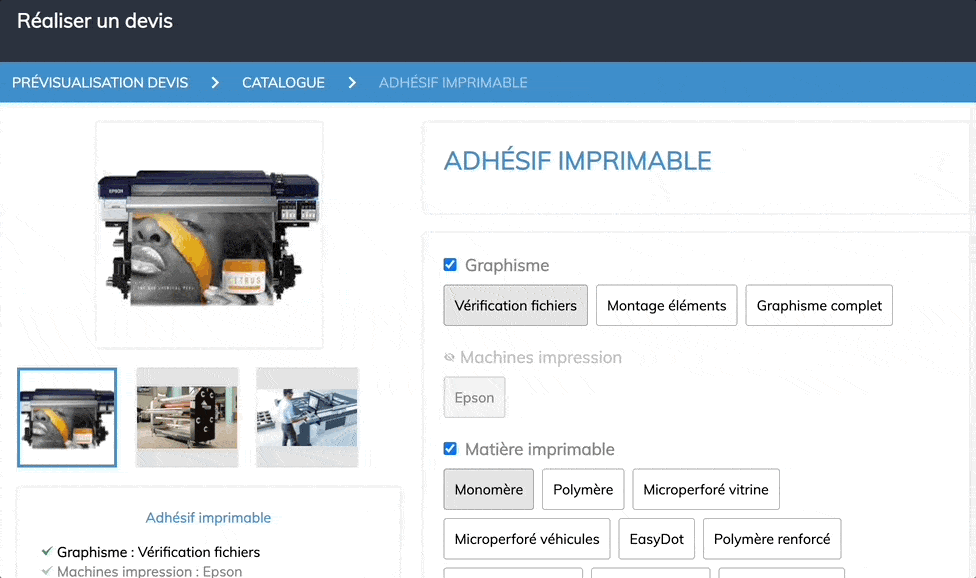This screenshot has height=578, width=976.
Task: Uncheck the Graphisme checkbox
Action: pyautogui.click(x=450, y=265)
